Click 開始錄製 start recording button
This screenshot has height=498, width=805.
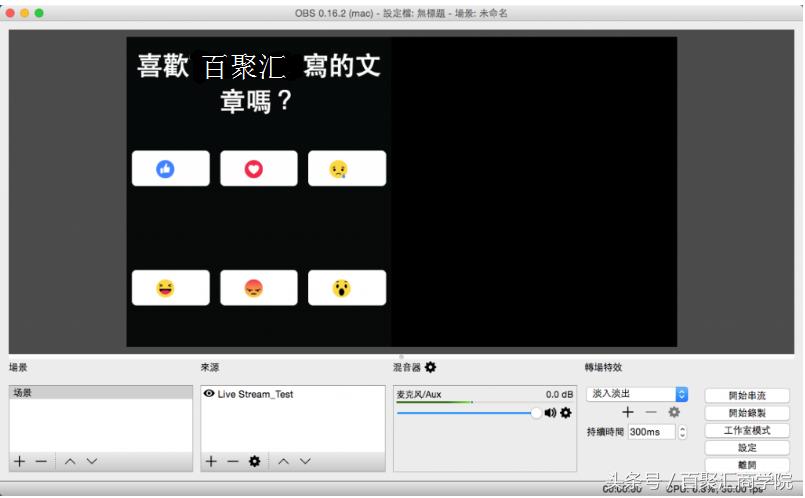[x=747, y=413]
